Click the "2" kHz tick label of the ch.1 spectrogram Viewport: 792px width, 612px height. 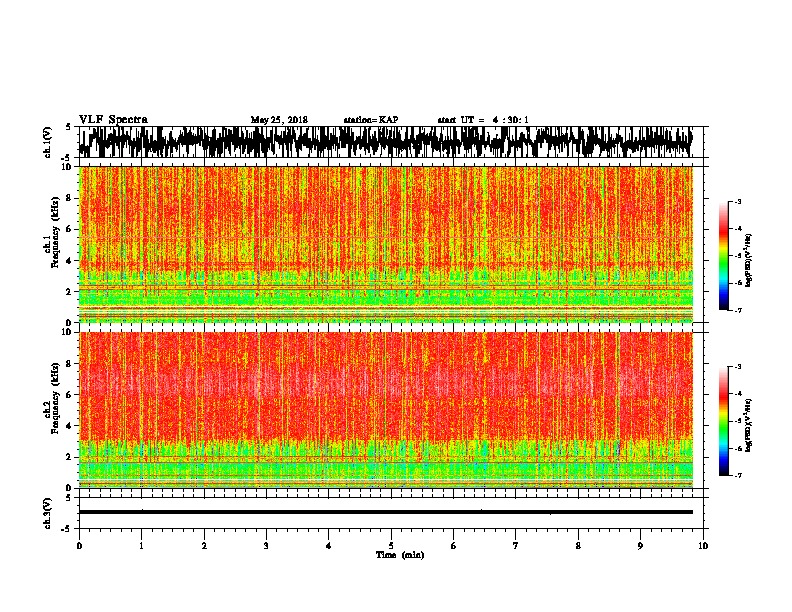click(69, 291)
